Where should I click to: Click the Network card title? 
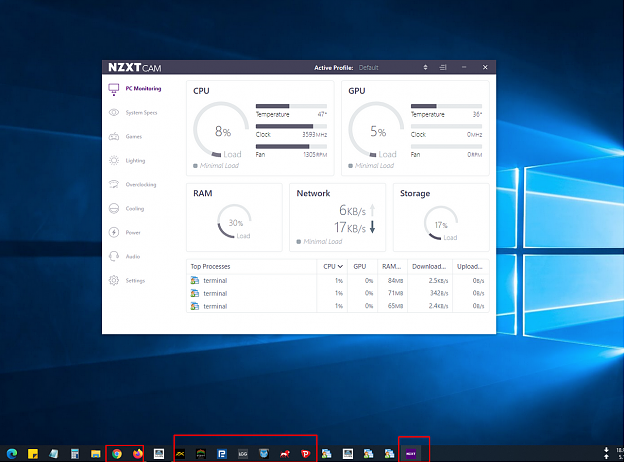point(313,193)
